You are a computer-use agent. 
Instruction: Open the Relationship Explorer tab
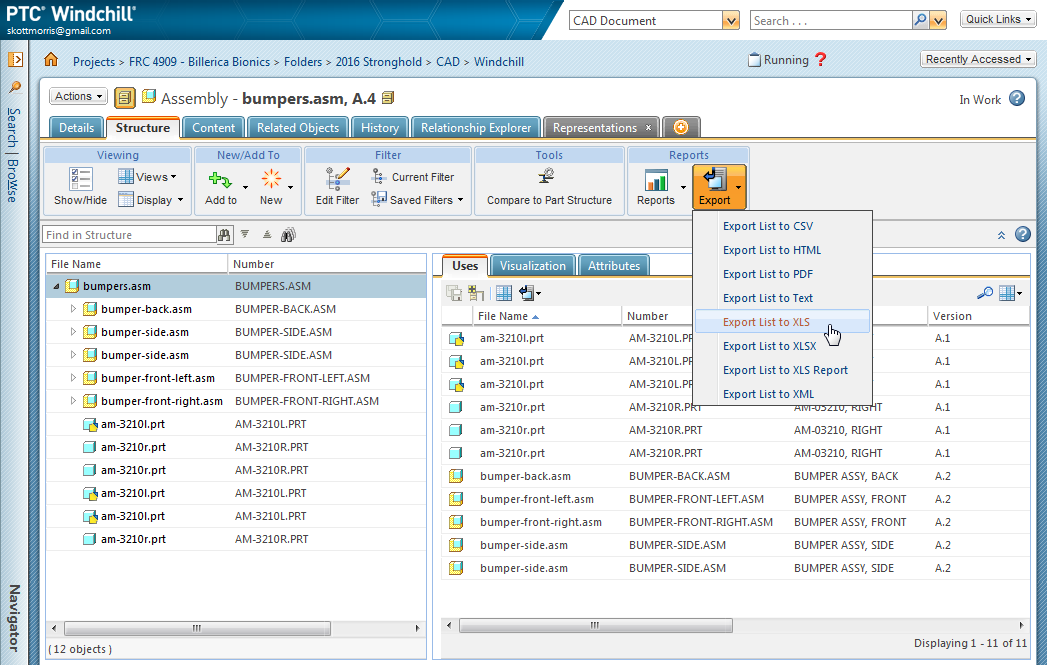click(x=476, y=128)
